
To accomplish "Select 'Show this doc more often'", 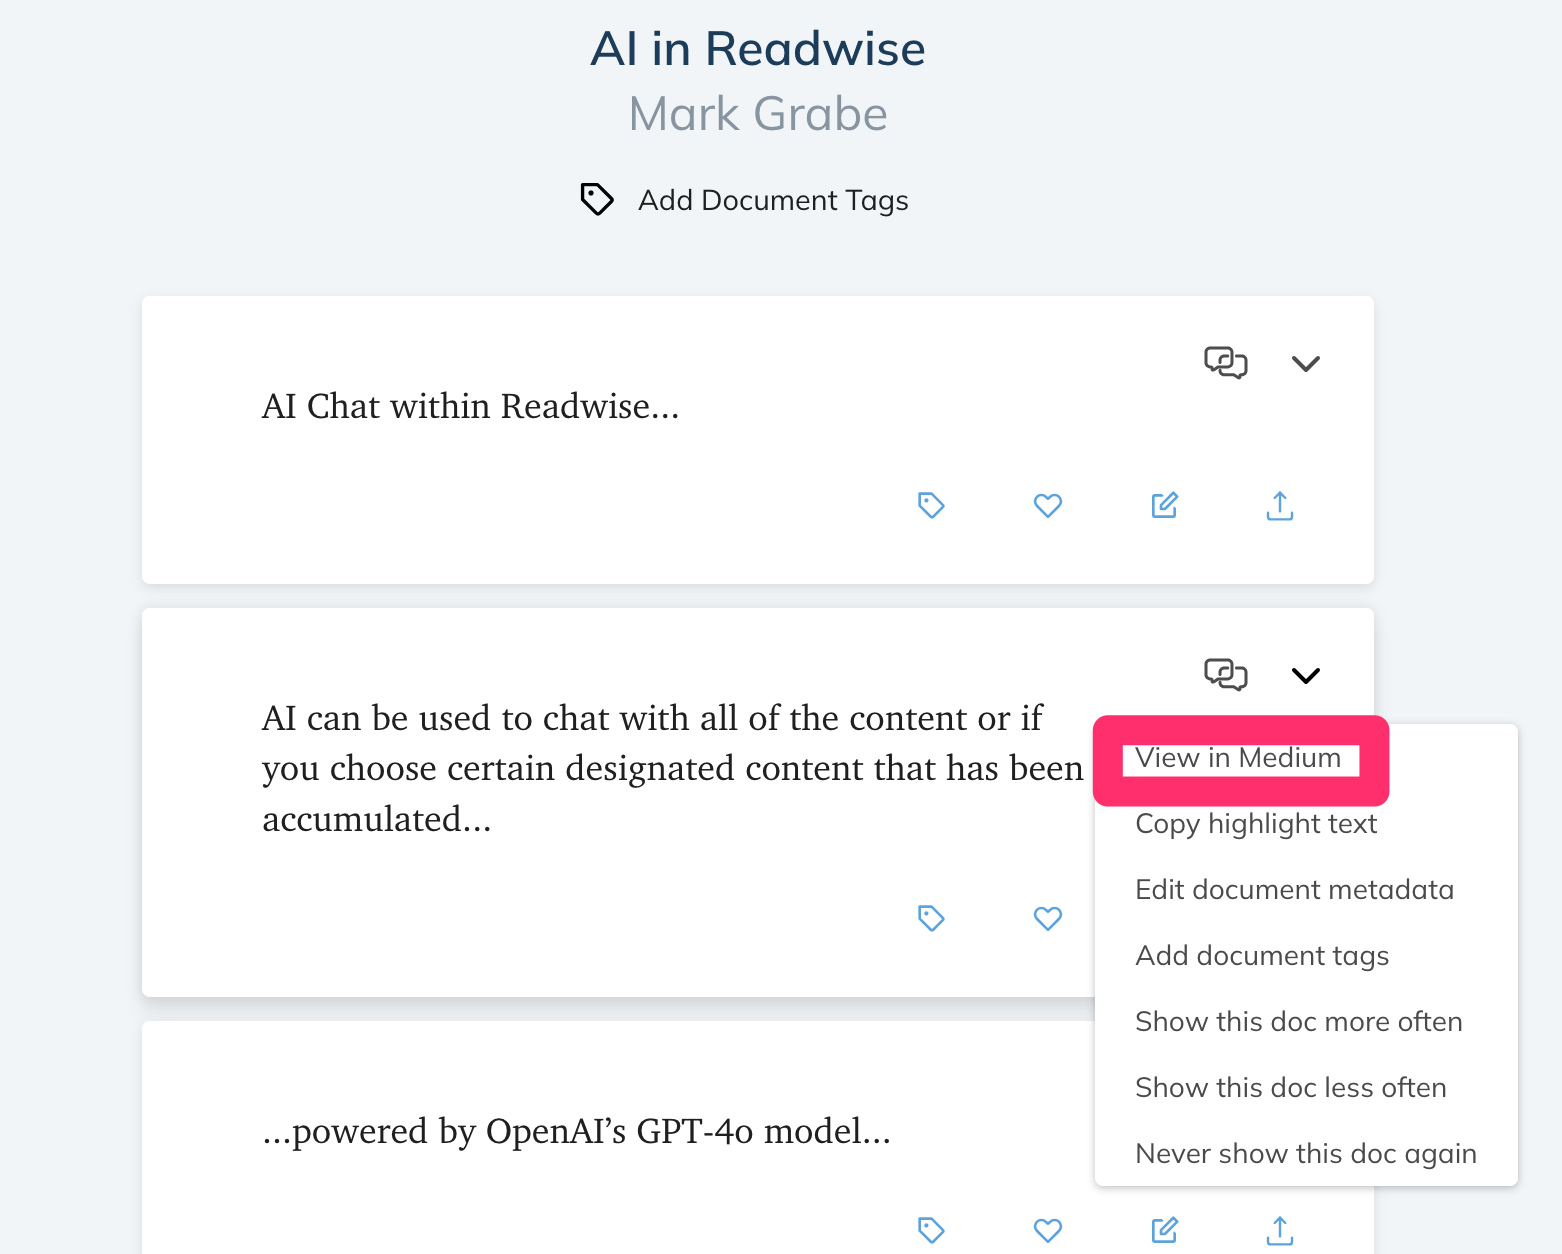I will 1298,1022.
